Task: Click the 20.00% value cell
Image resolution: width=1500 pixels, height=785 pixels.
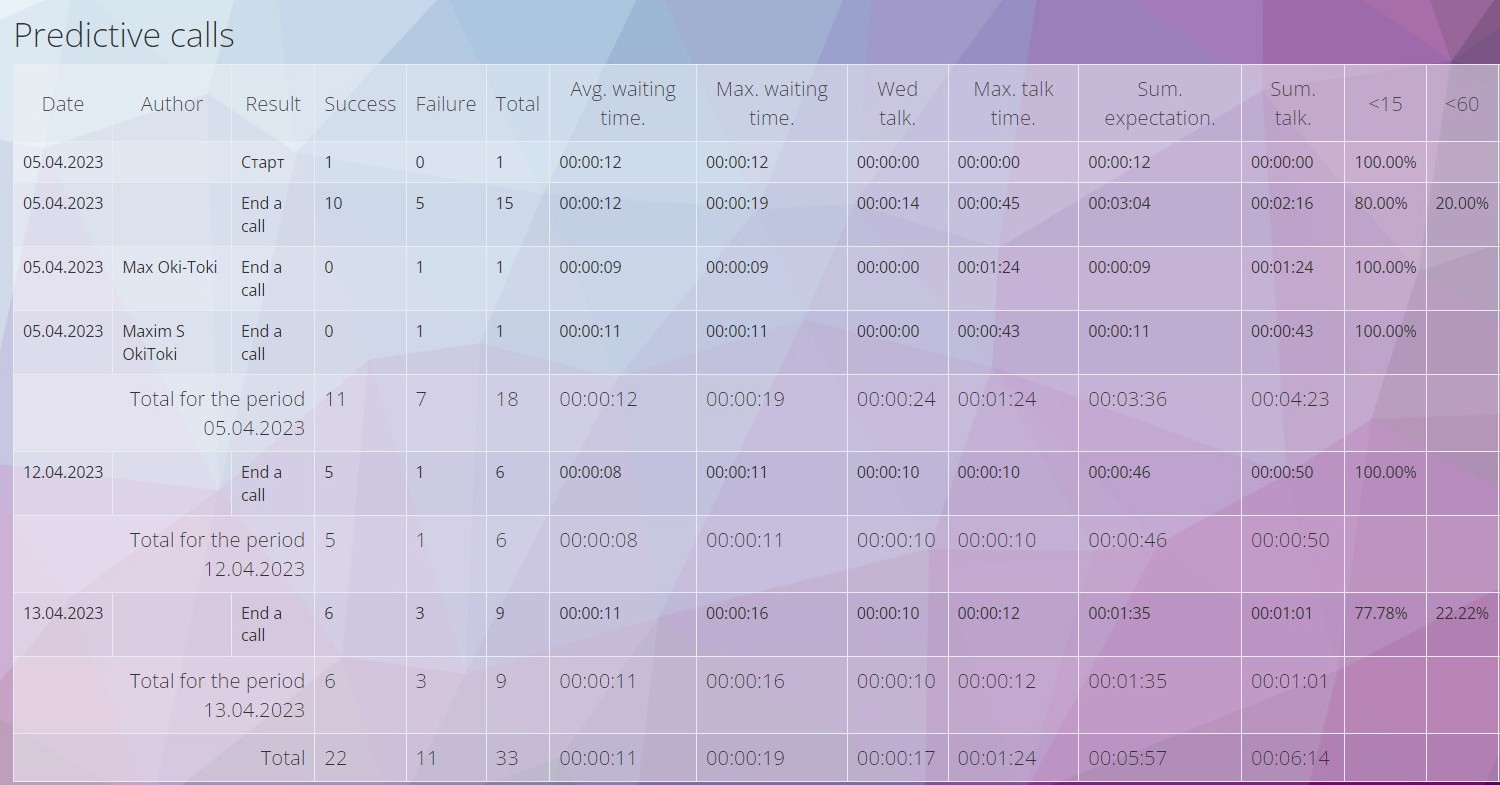Action: [1462, 203]
